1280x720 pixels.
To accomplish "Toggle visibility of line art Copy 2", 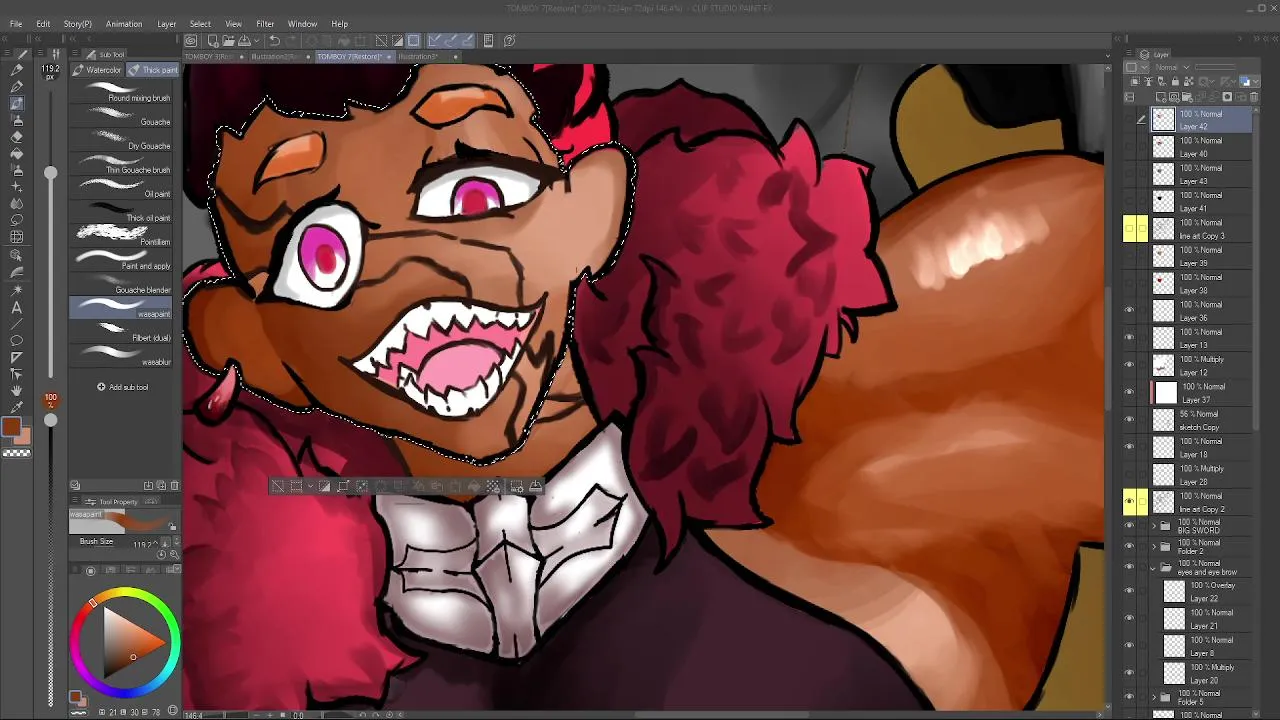I will pos(1129,502).
